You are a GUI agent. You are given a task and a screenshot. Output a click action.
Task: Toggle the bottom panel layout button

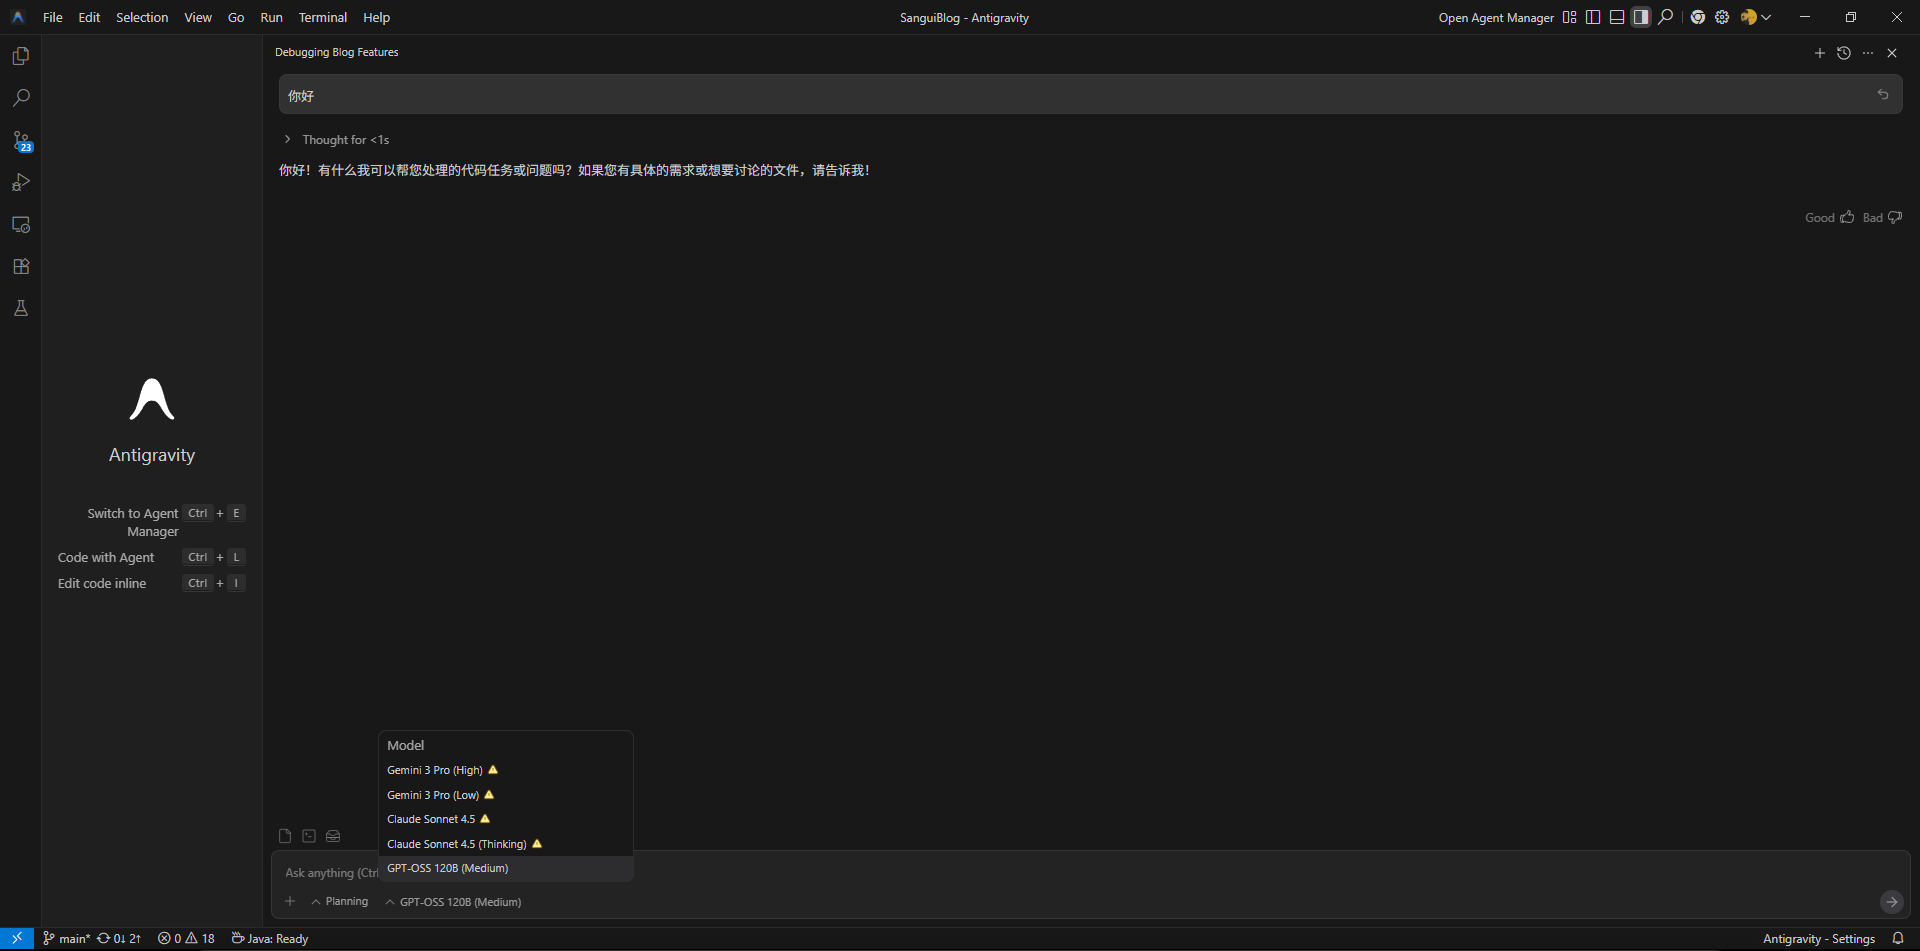tap(1617, 17)
